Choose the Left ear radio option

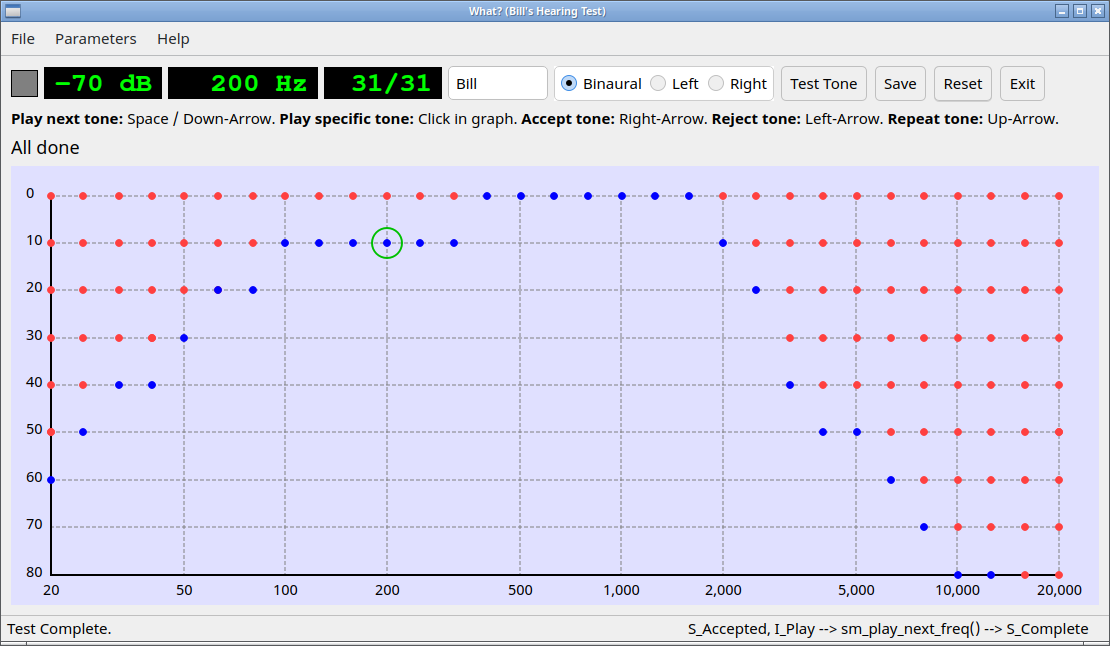pyautogui.click(x=658, y=84)
